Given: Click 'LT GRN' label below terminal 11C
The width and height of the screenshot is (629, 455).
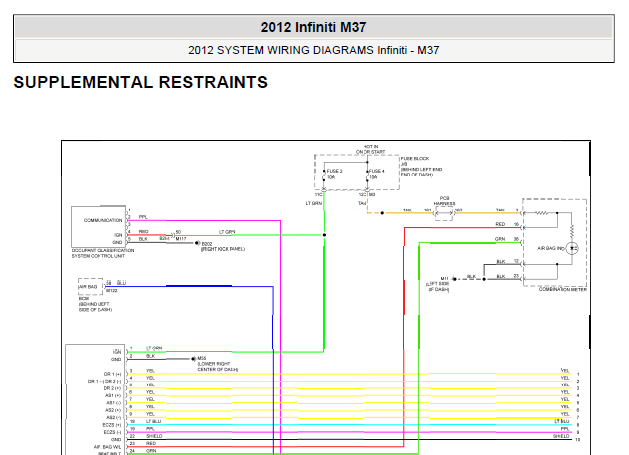Looking at the screenshot, I should 314,203.
